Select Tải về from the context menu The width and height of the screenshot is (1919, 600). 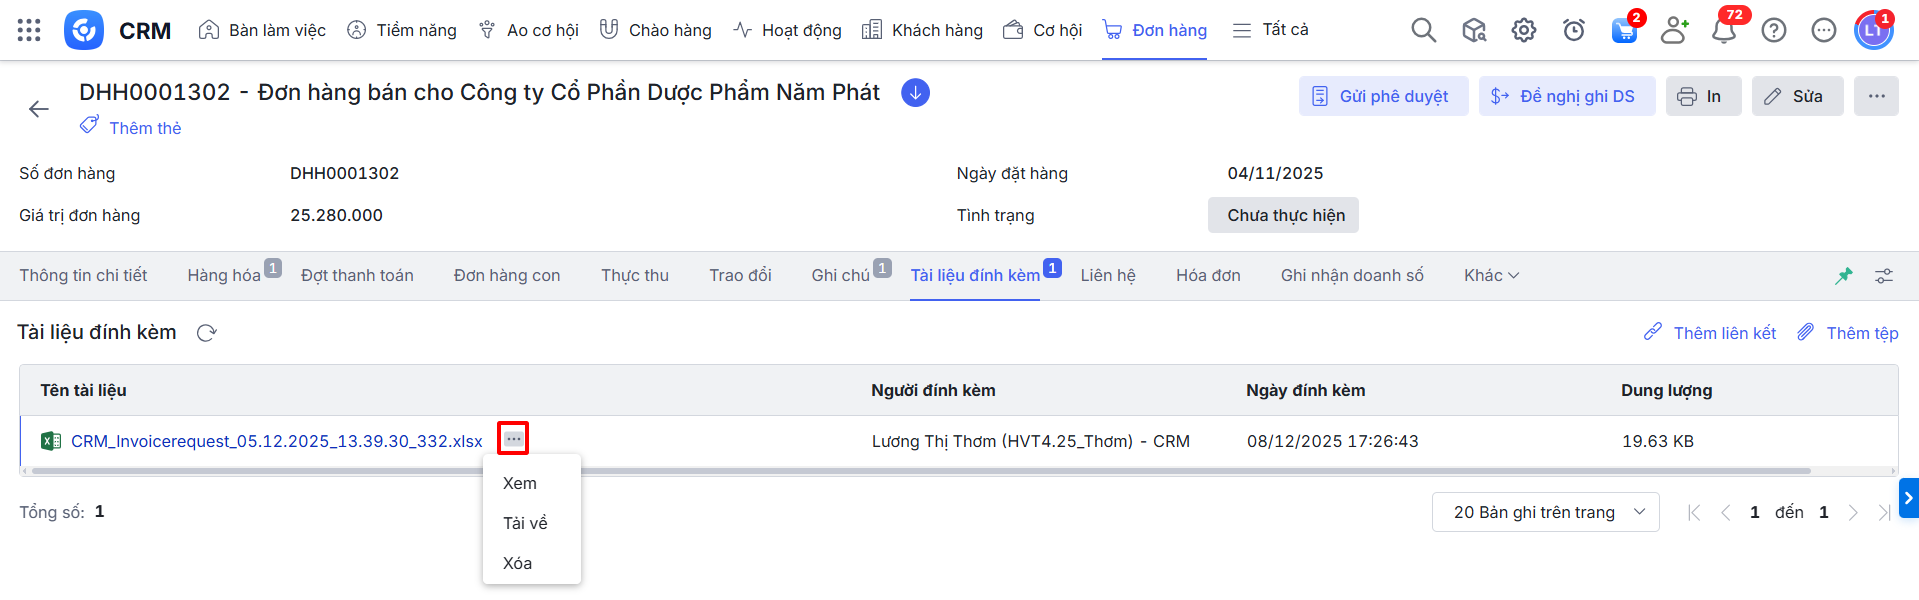525,523
